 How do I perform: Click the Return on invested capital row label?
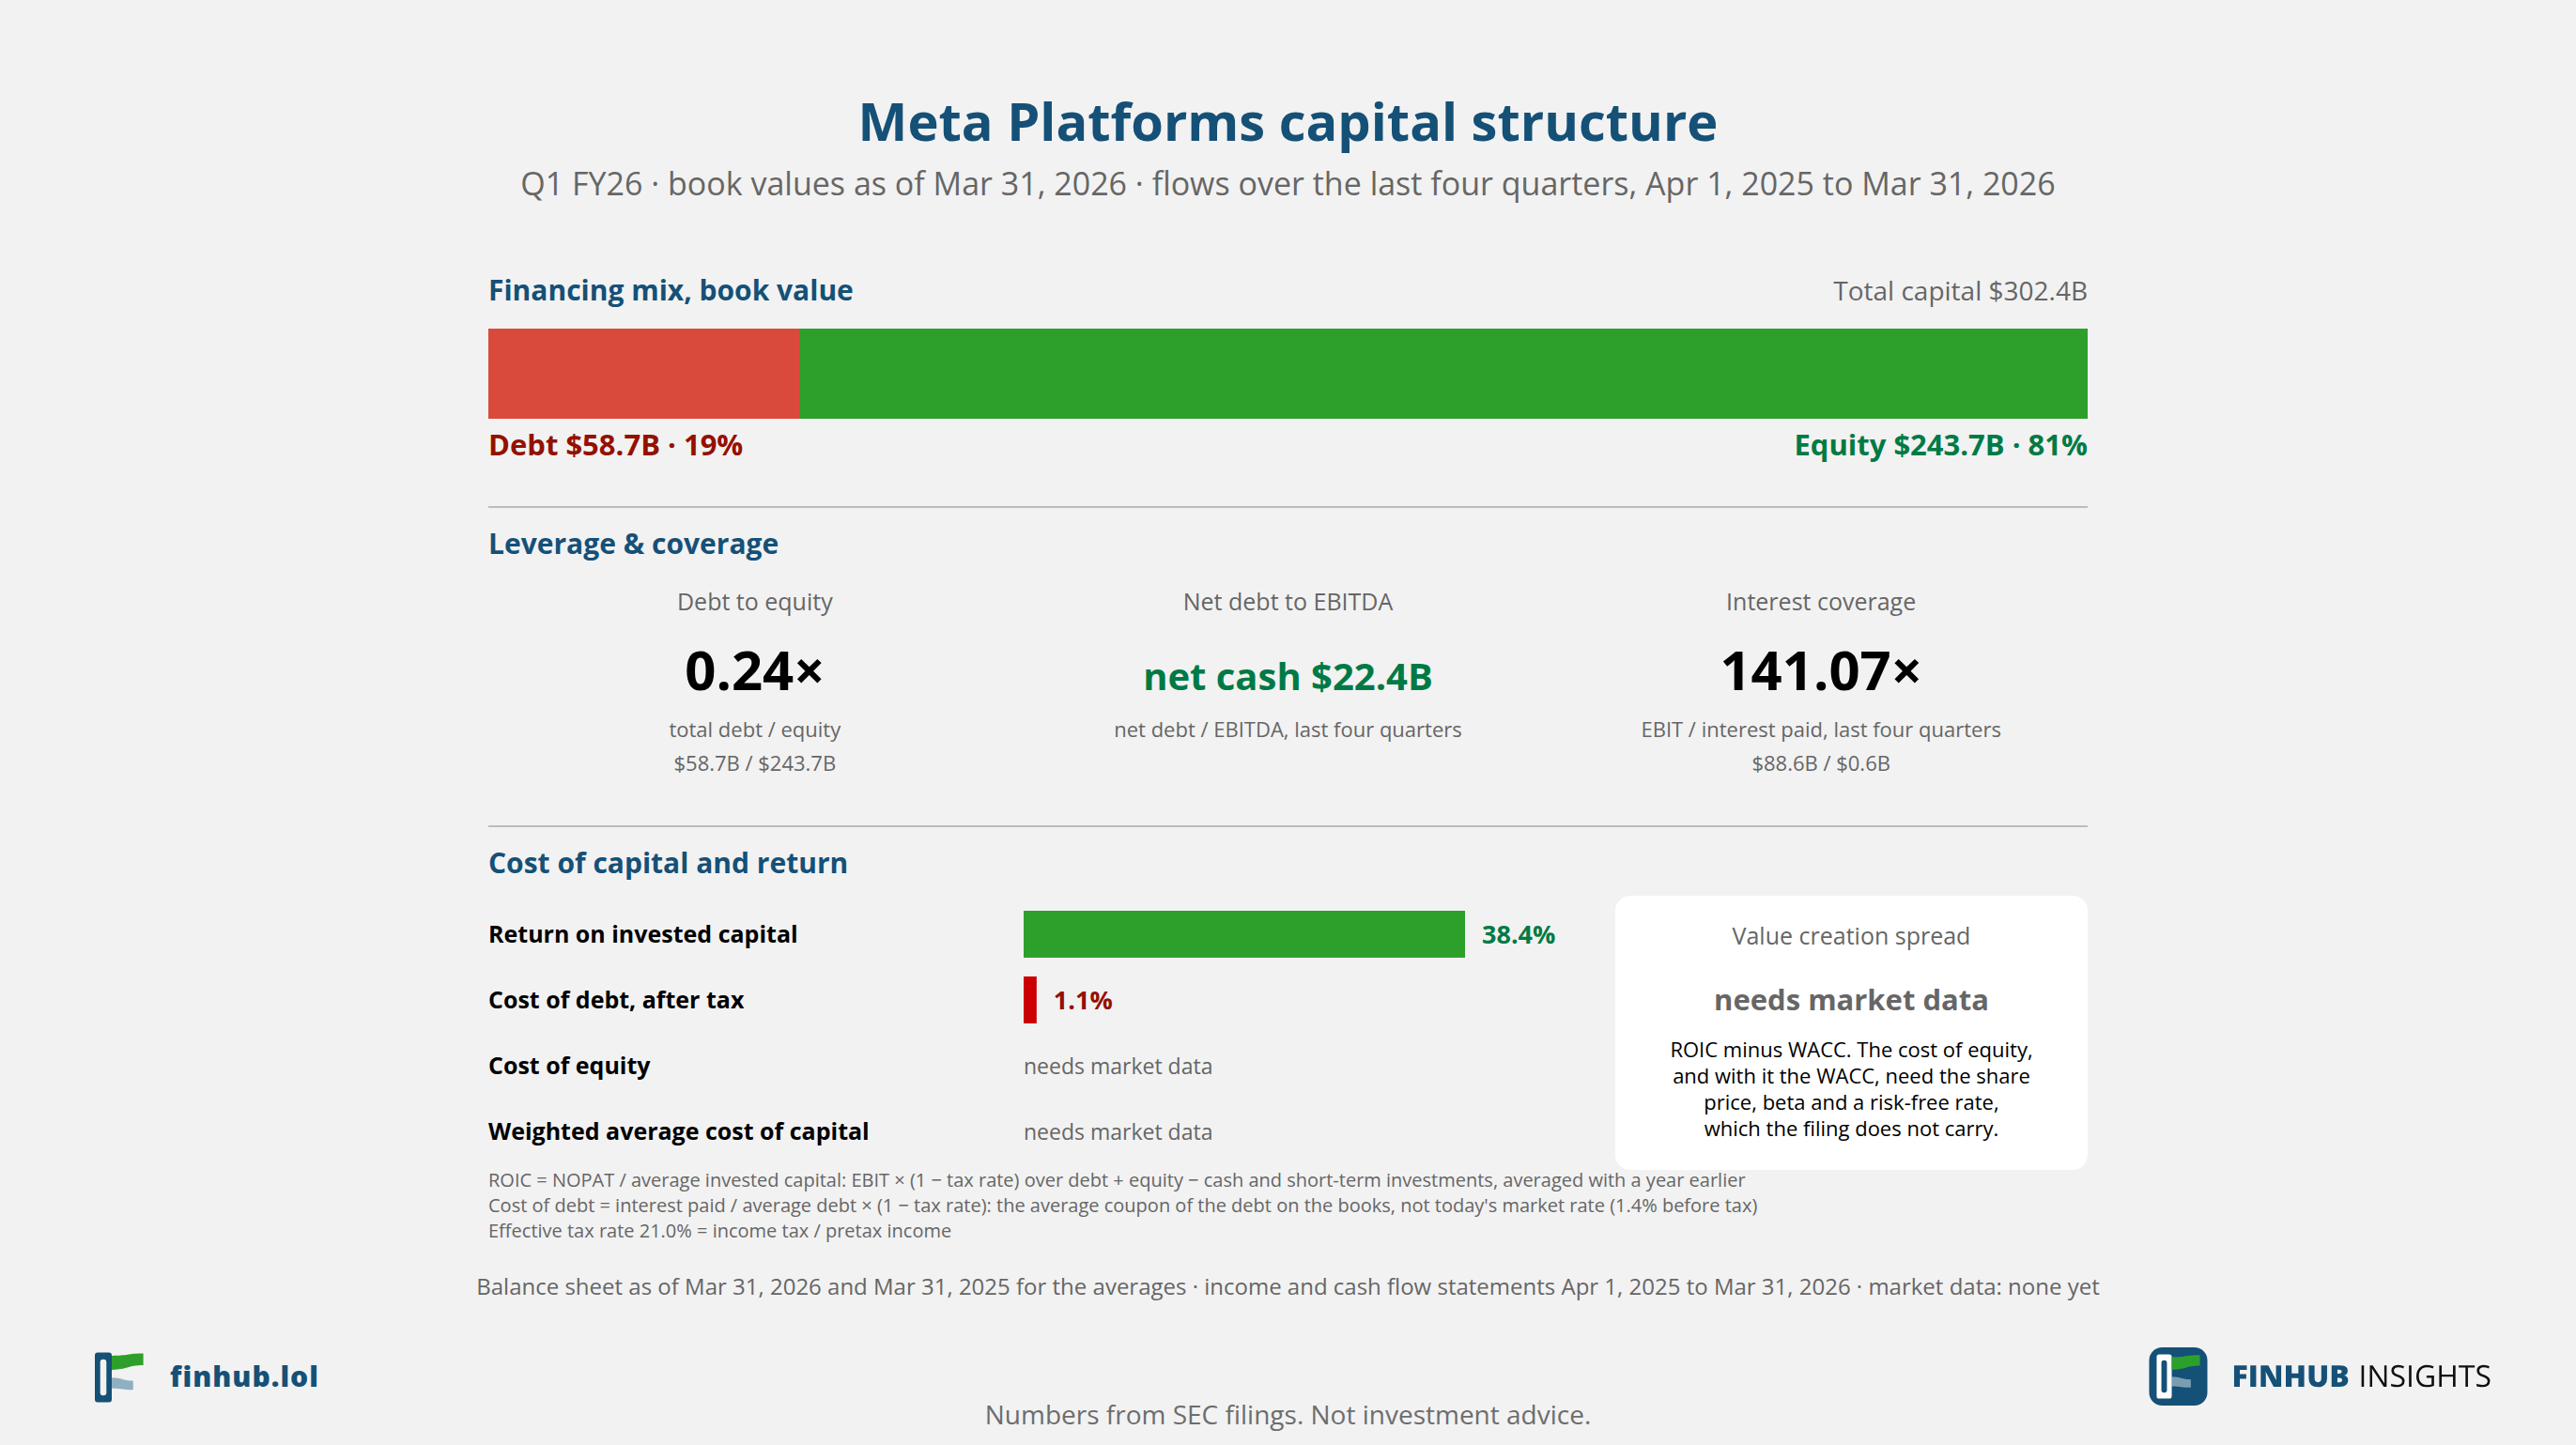click(x=642, y=934)
